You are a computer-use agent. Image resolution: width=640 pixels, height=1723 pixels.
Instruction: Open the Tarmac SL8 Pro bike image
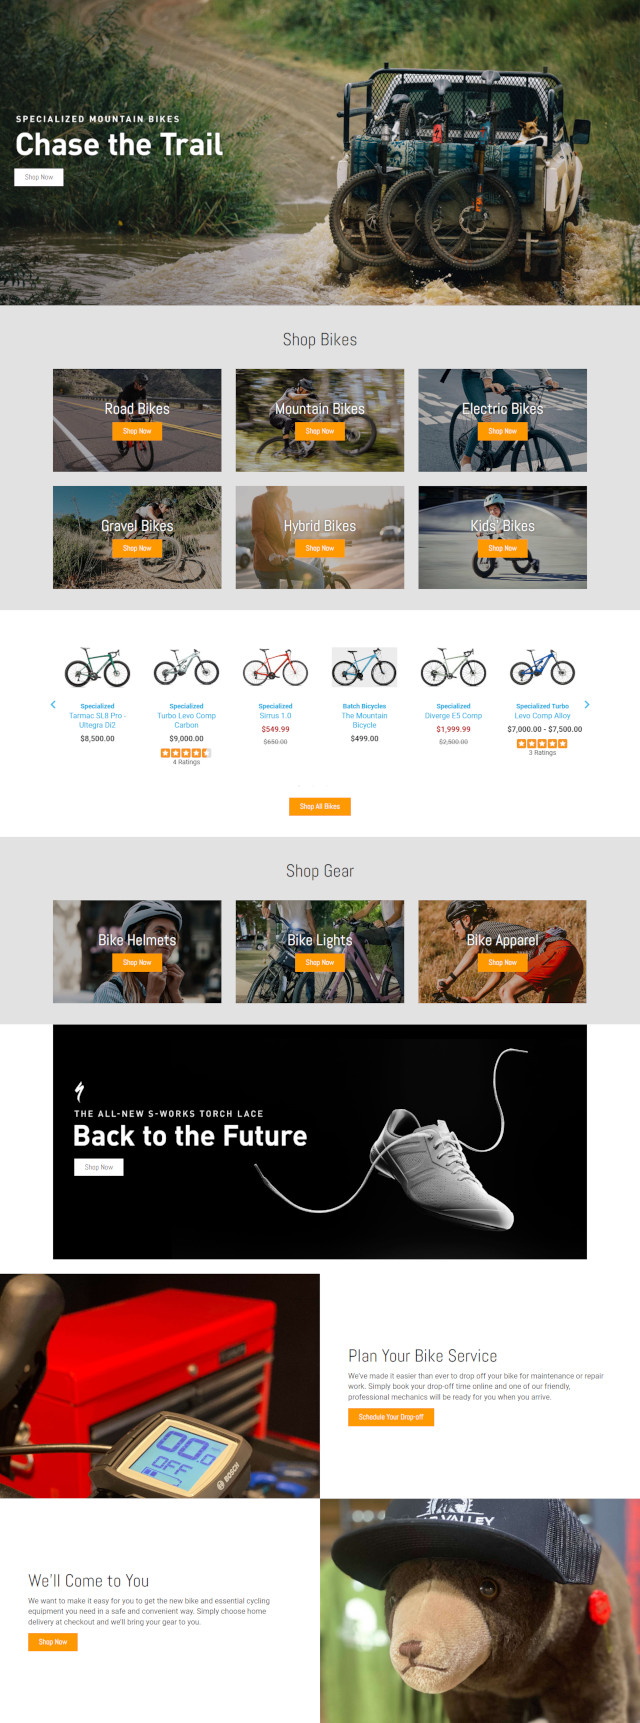pos(97,667)
